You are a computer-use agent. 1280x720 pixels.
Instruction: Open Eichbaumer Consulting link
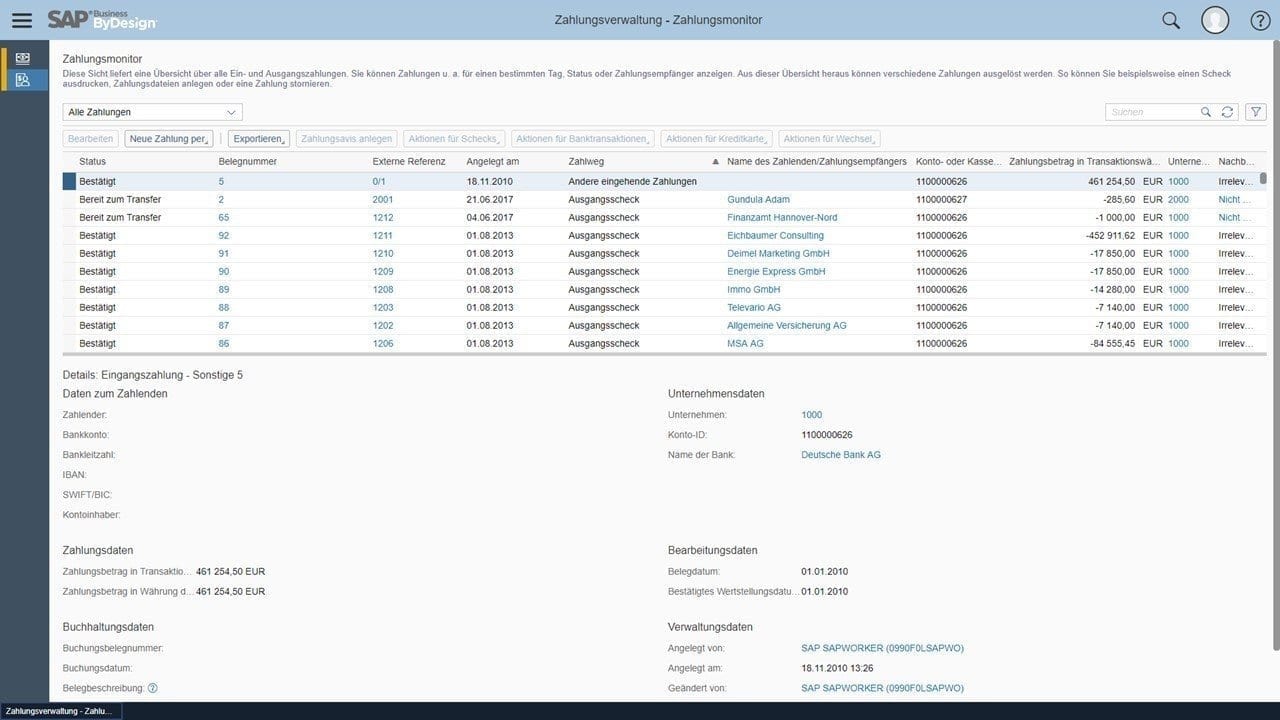click(x=775, y=235)
